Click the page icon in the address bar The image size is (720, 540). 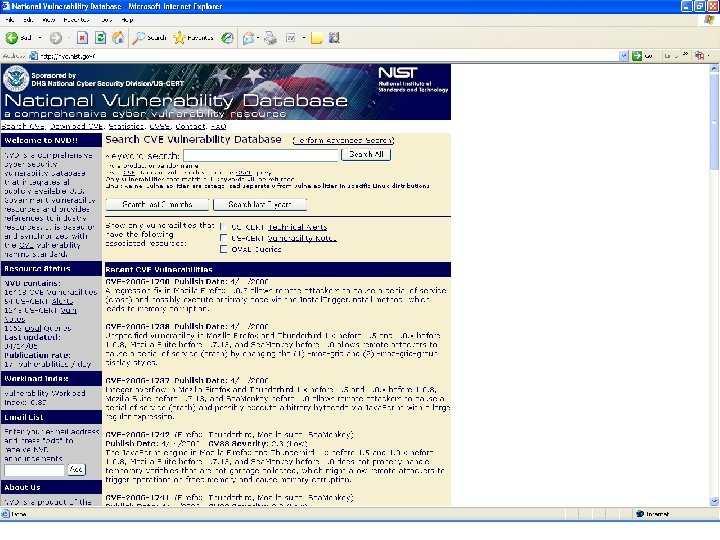coord(33,56)
